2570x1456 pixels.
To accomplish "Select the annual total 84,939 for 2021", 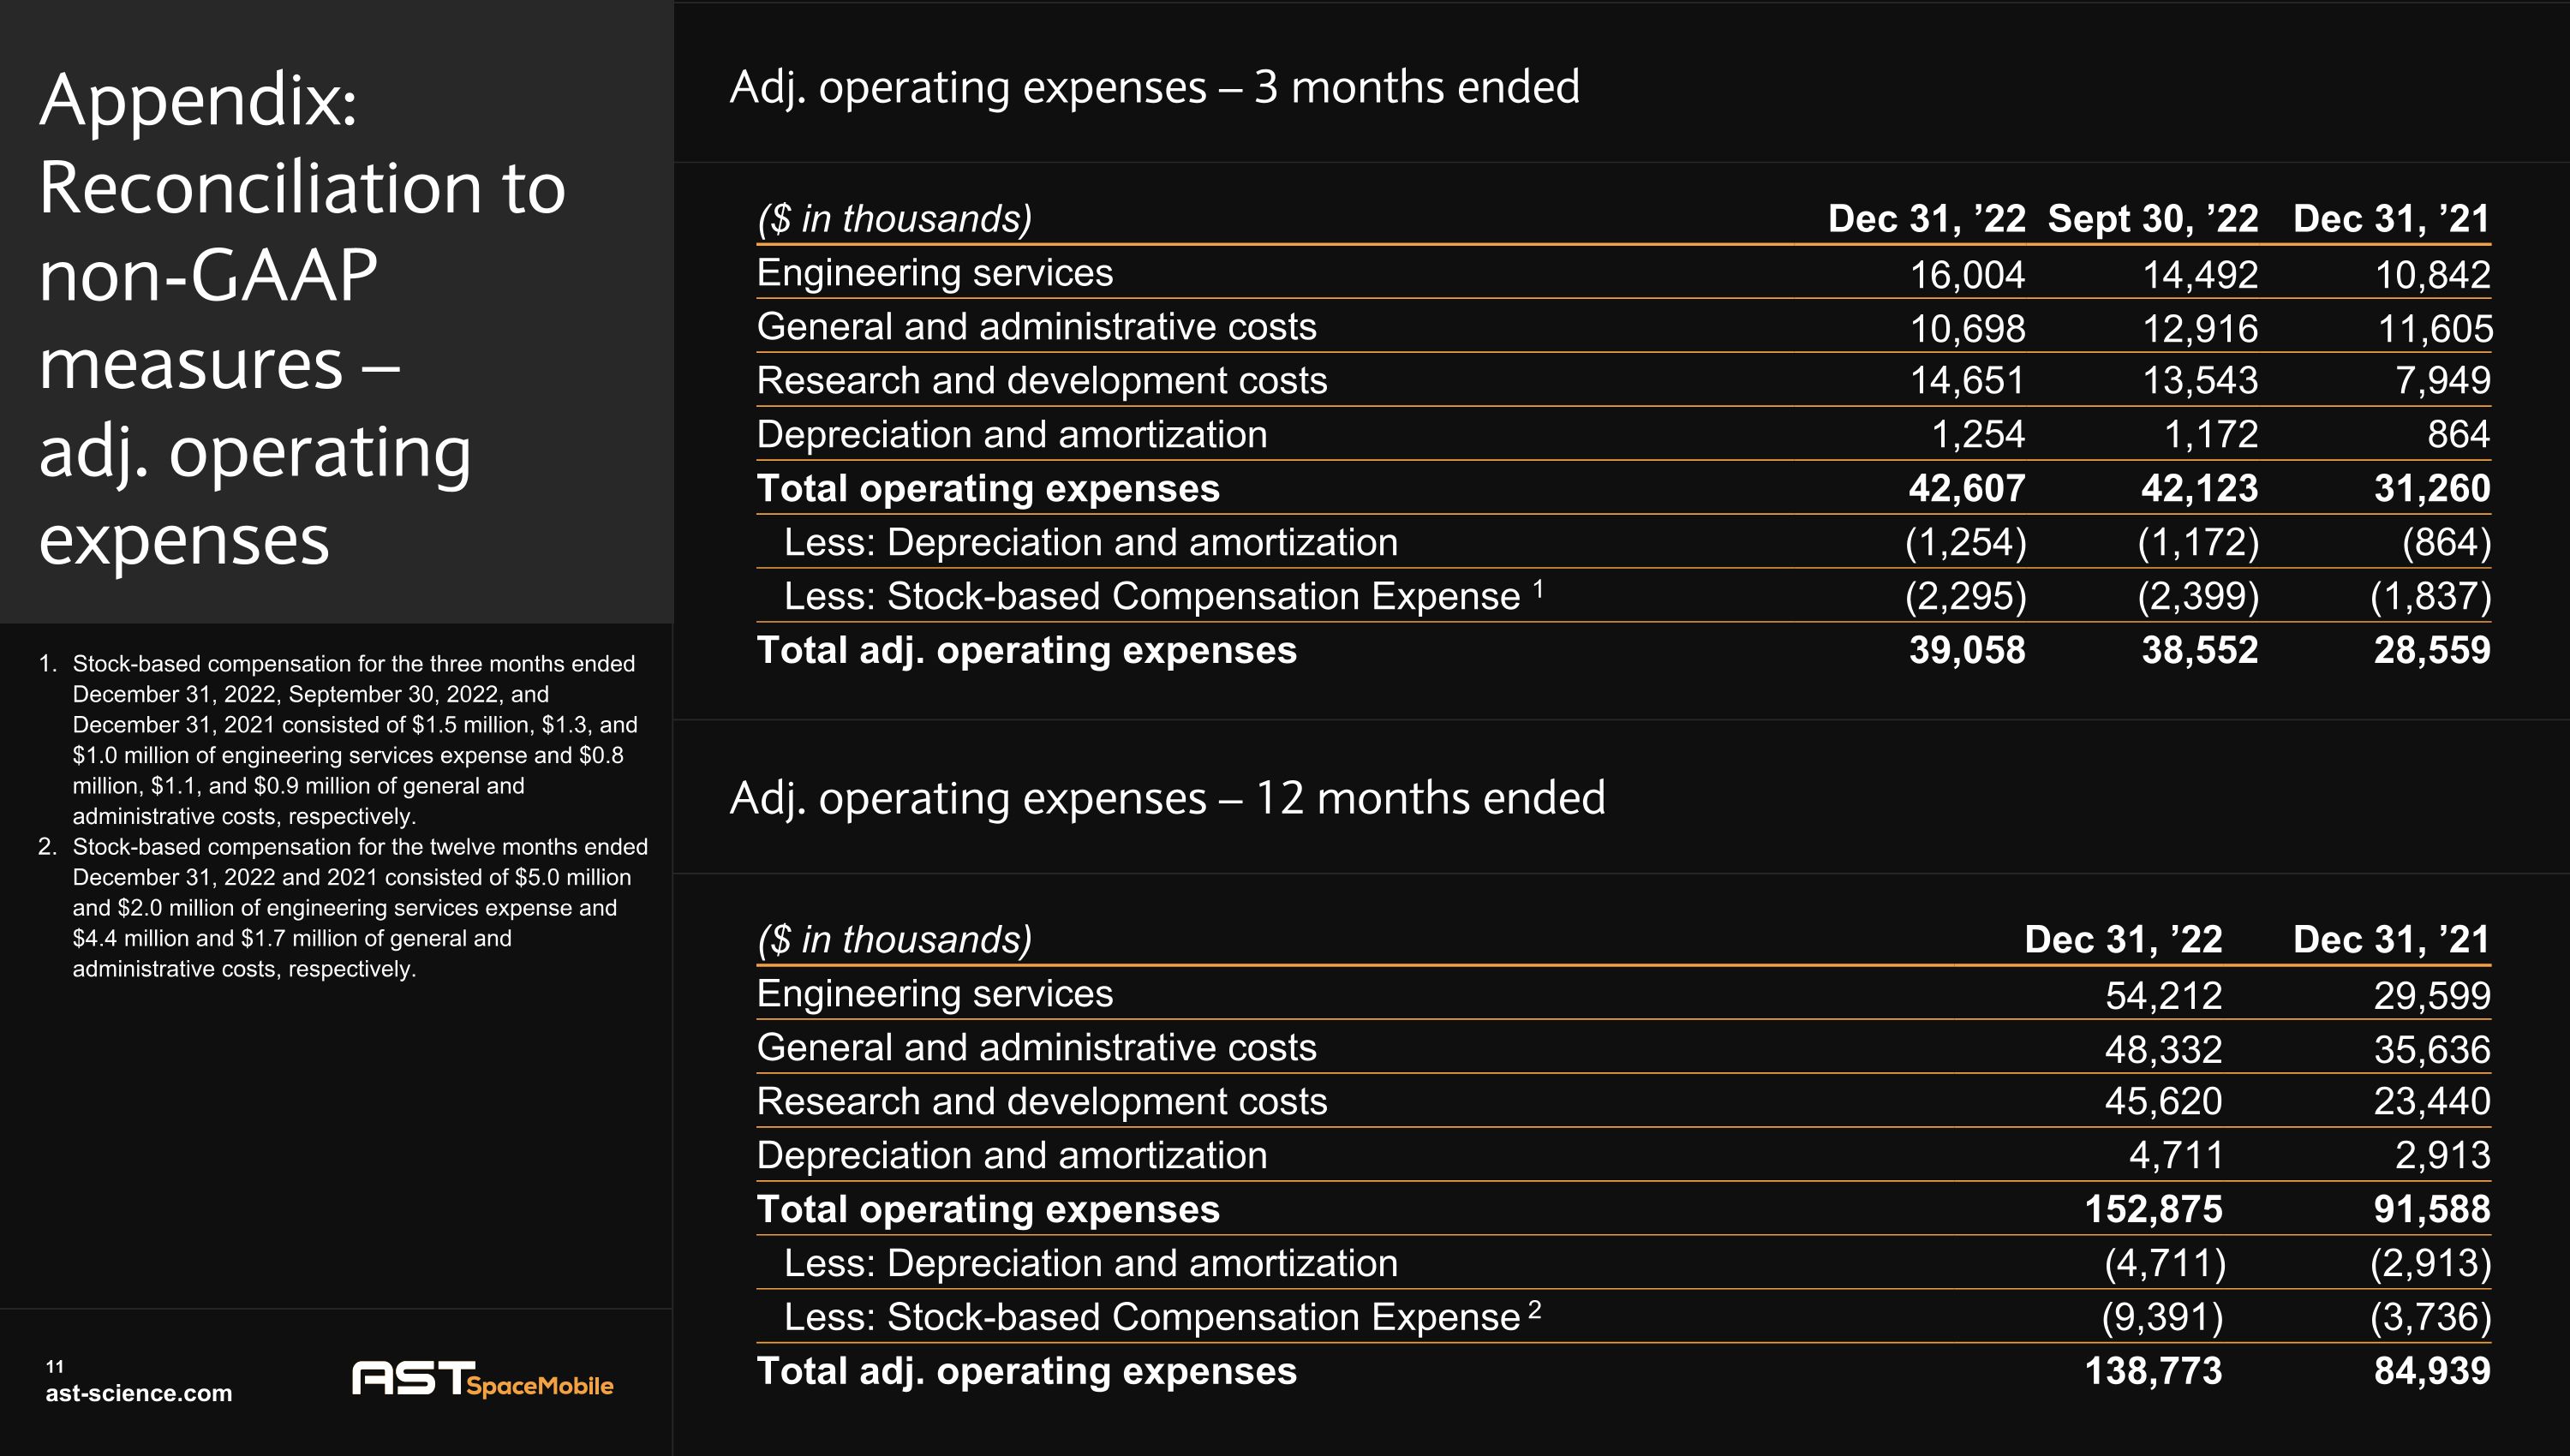I will [2431, 1371].
